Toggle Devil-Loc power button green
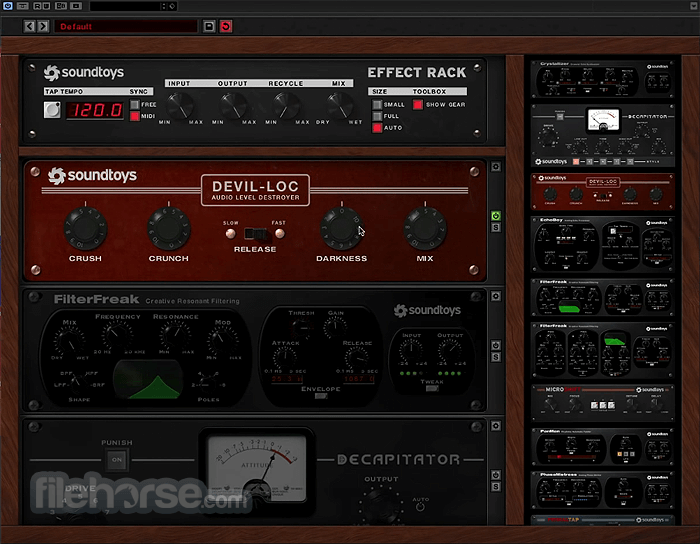This screenshot has height=544, width=700. [496, 216]
